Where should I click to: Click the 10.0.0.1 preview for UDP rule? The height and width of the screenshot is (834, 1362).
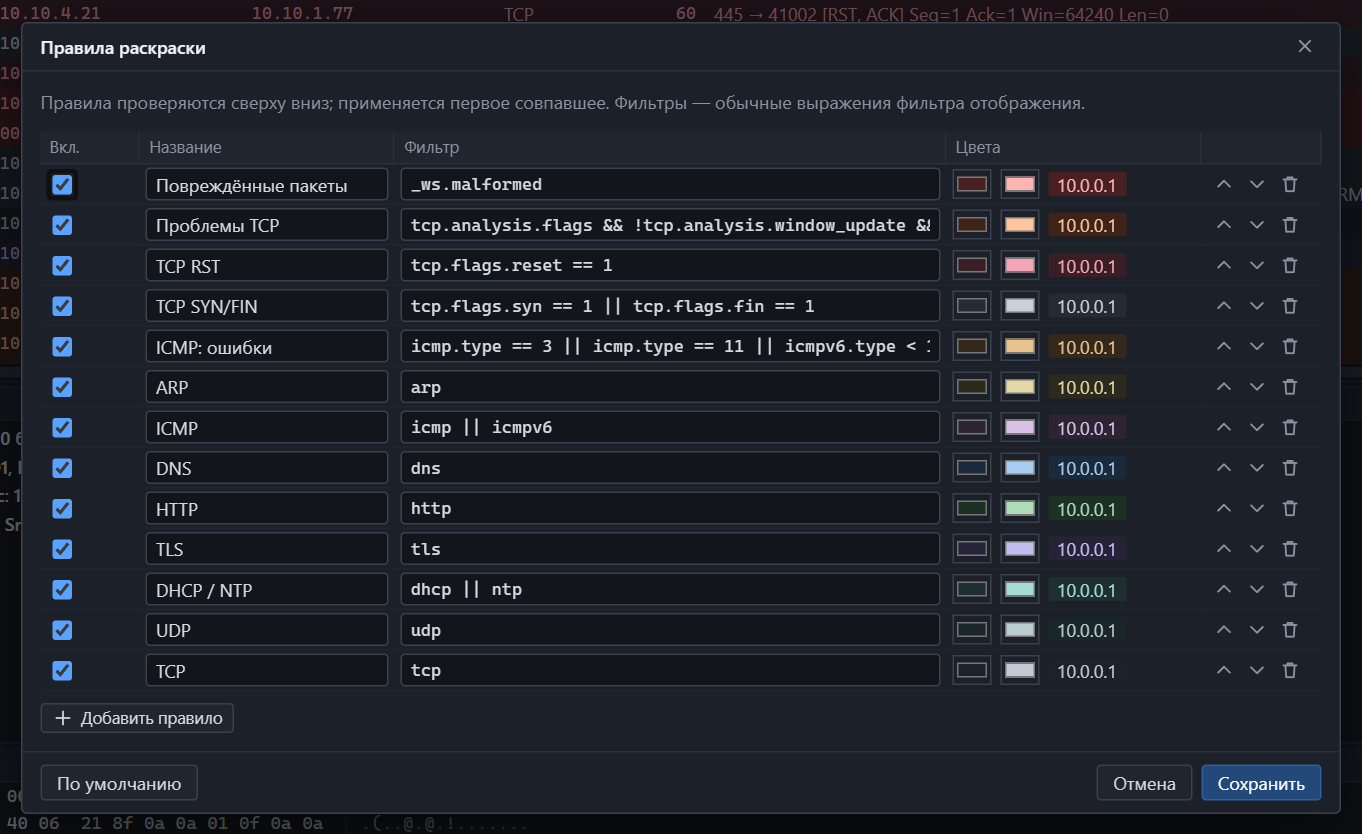[x=1087, y=630]
